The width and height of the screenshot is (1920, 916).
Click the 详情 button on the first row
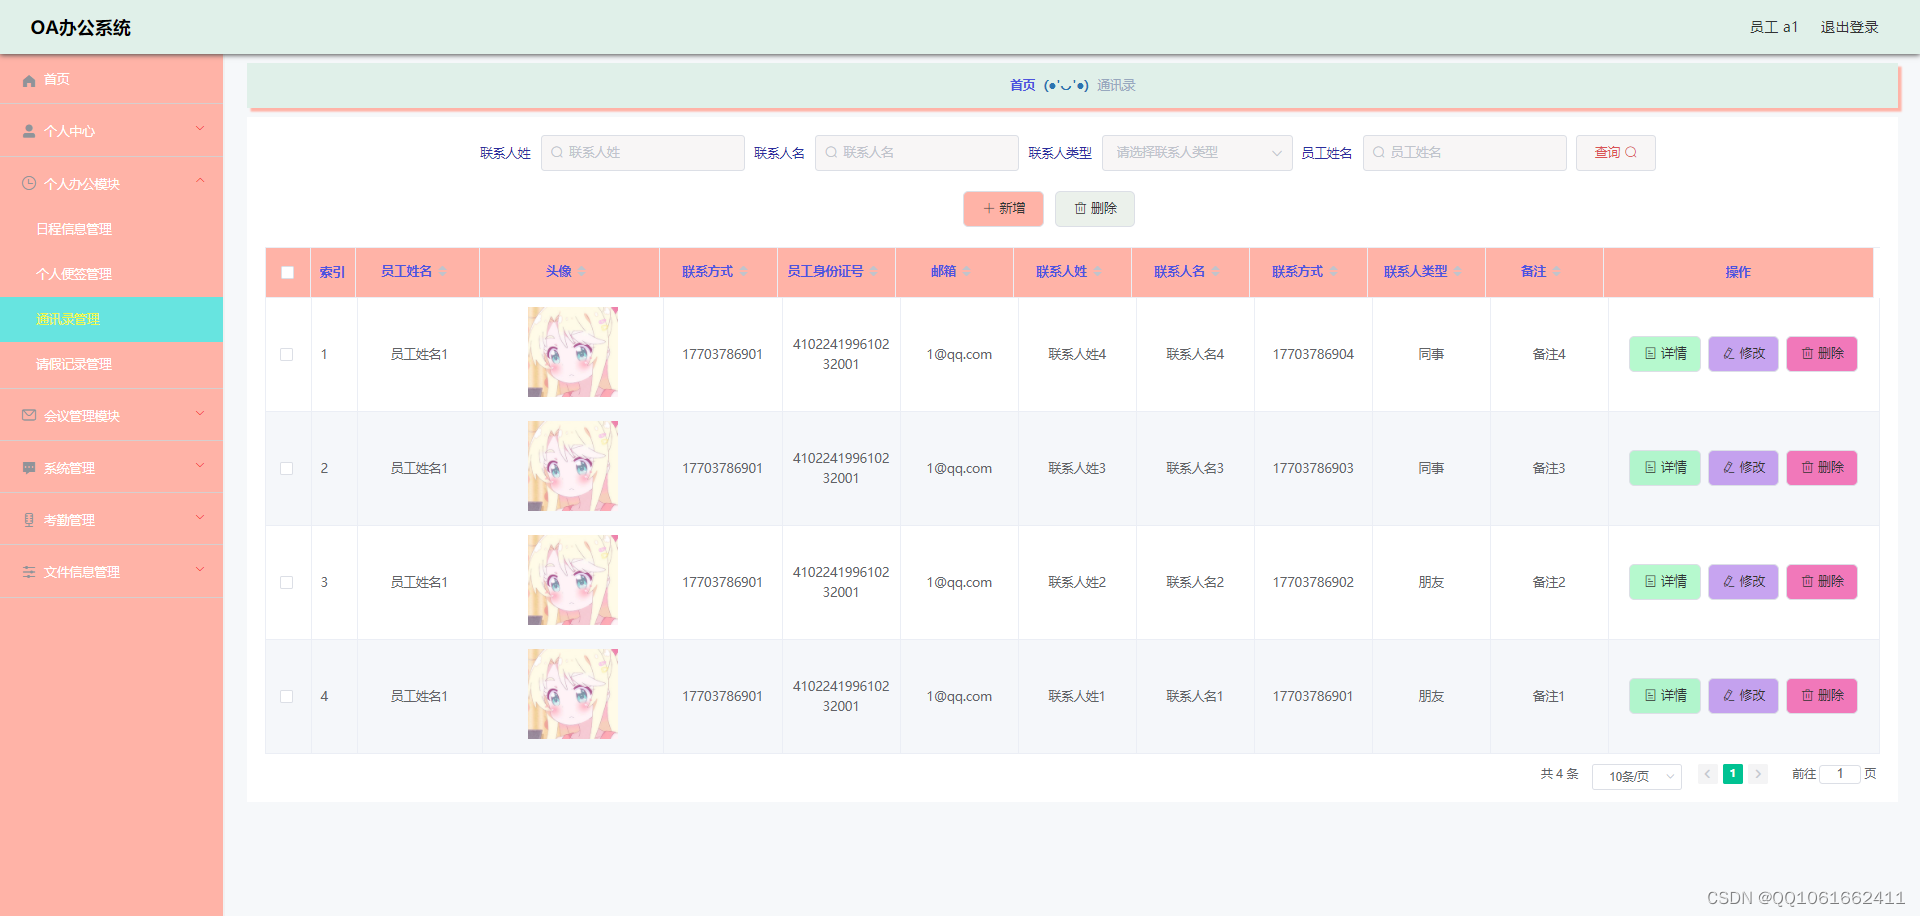tap(1664, 353)
